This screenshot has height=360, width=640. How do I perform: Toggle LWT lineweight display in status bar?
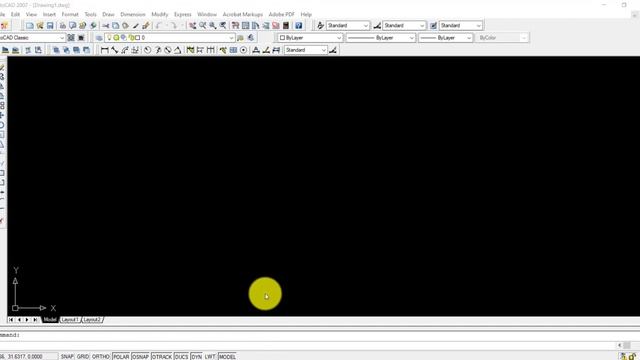[210, 357]
